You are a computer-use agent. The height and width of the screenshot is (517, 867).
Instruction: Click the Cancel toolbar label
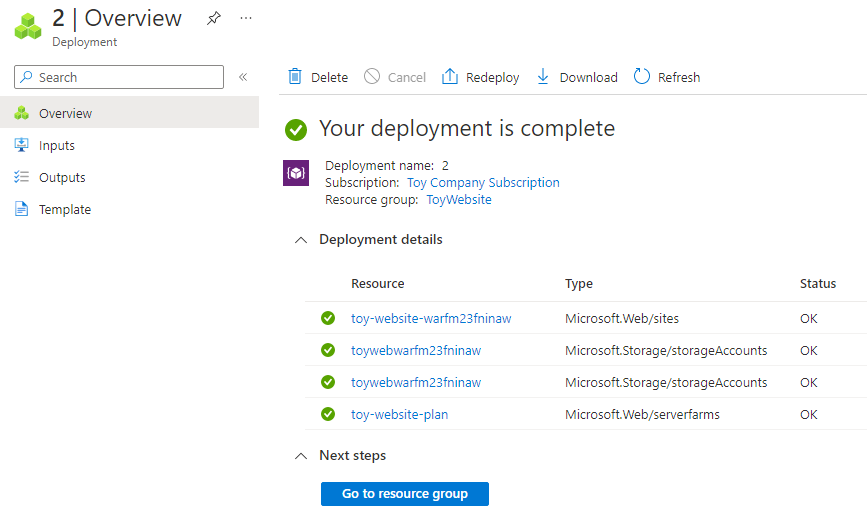(x=407, y=77)
